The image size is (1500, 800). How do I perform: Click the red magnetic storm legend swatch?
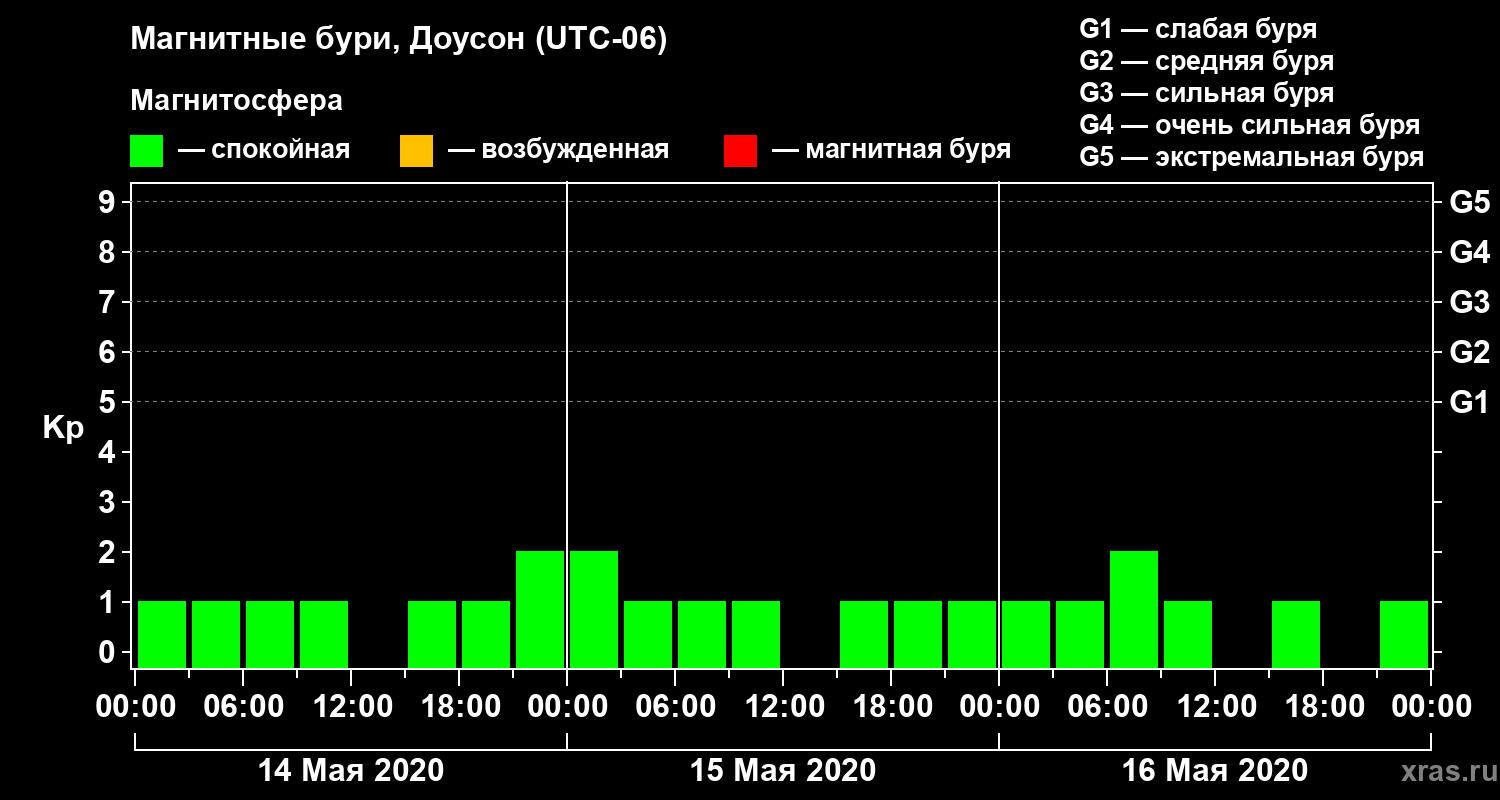pyautogui.click(x=740, y=150)
